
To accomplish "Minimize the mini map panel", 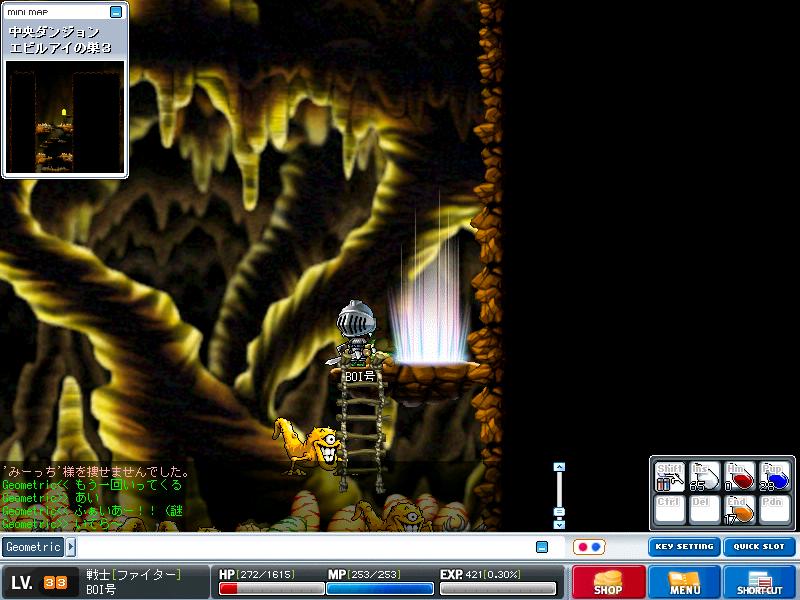I will [116, 12].
